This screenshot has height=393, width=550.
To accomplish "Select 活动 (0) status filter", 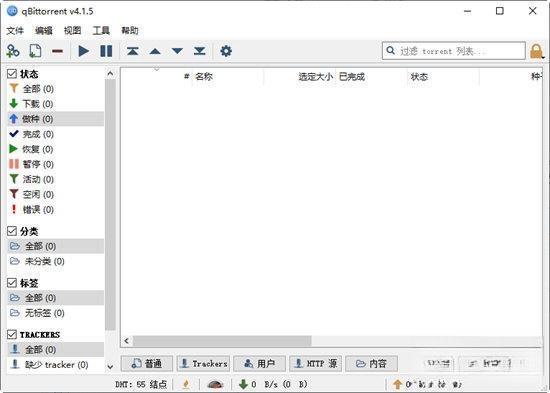I will [x=55, y=179].
